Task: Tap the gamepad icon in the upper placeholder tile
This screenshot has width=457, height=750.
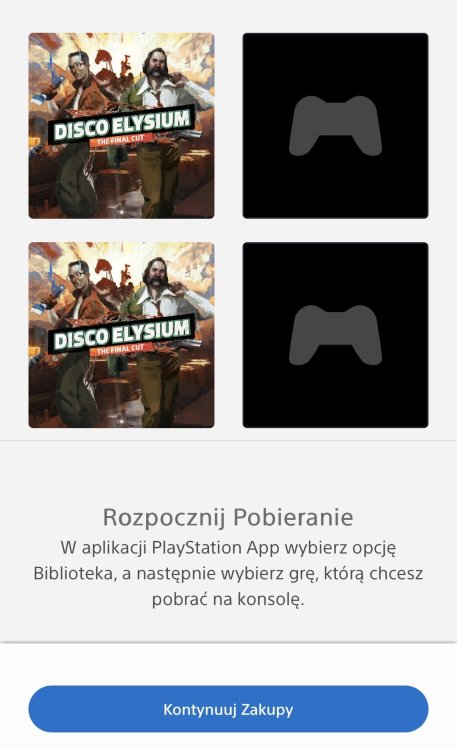Action: point(335,126)
